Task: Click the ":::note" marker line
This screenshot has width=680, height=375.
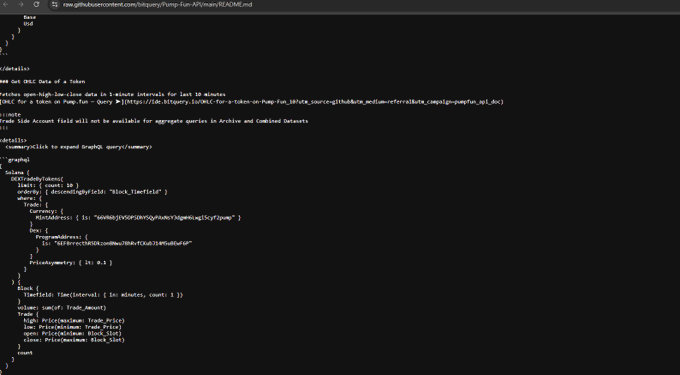Action: click(10, 114)
